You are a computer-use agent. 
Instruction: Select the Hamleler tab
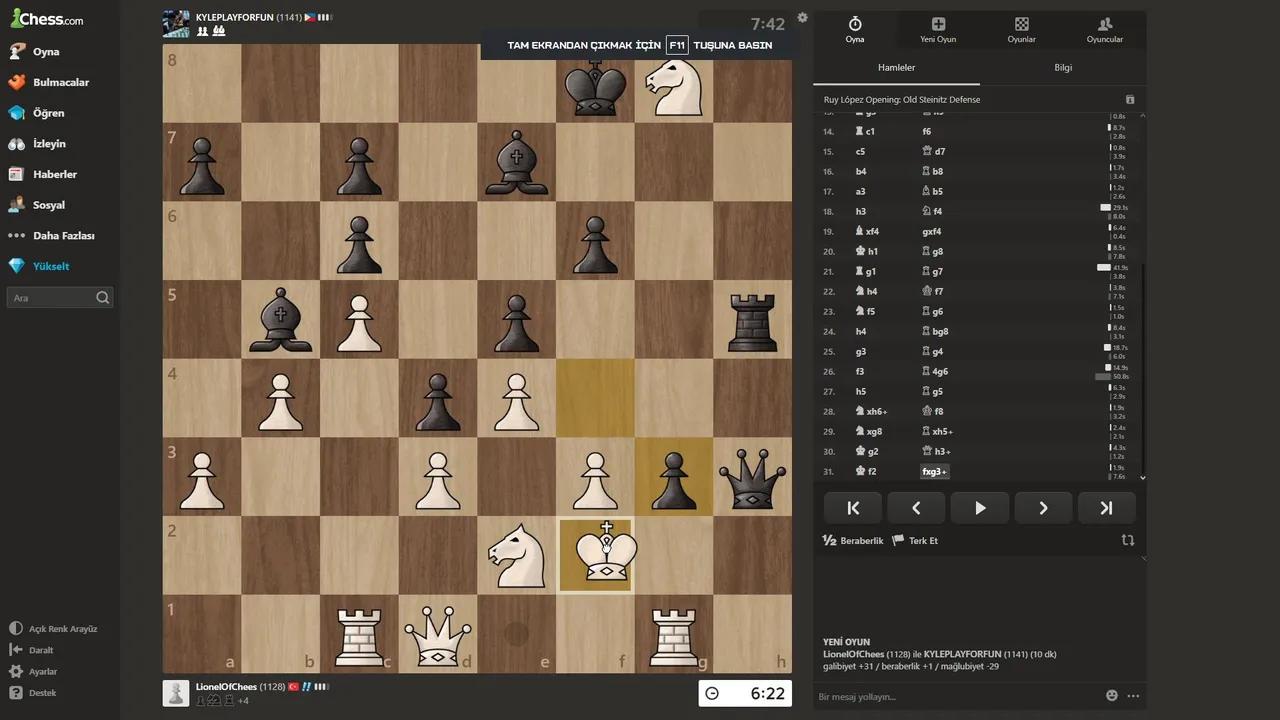click(896, 68)
